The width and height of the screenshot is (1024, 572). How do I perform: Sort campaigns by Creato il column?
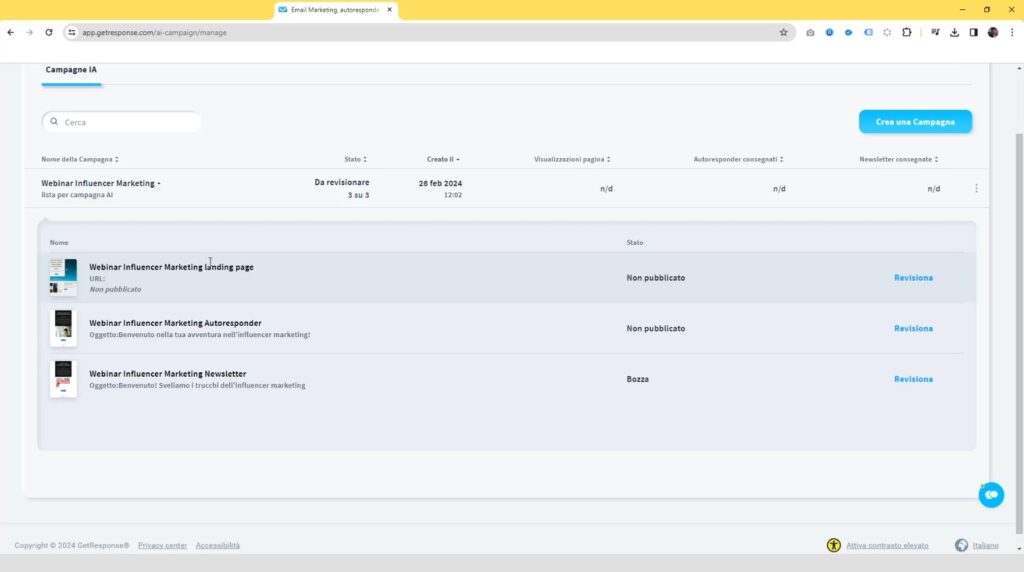coord(443,159)
